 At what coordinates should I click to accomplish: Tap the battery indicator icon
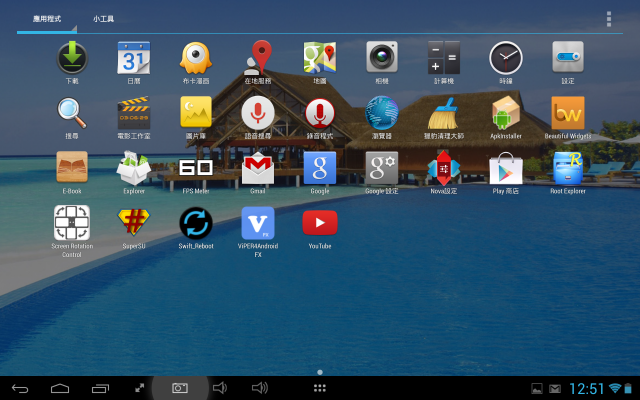(628, 388)
